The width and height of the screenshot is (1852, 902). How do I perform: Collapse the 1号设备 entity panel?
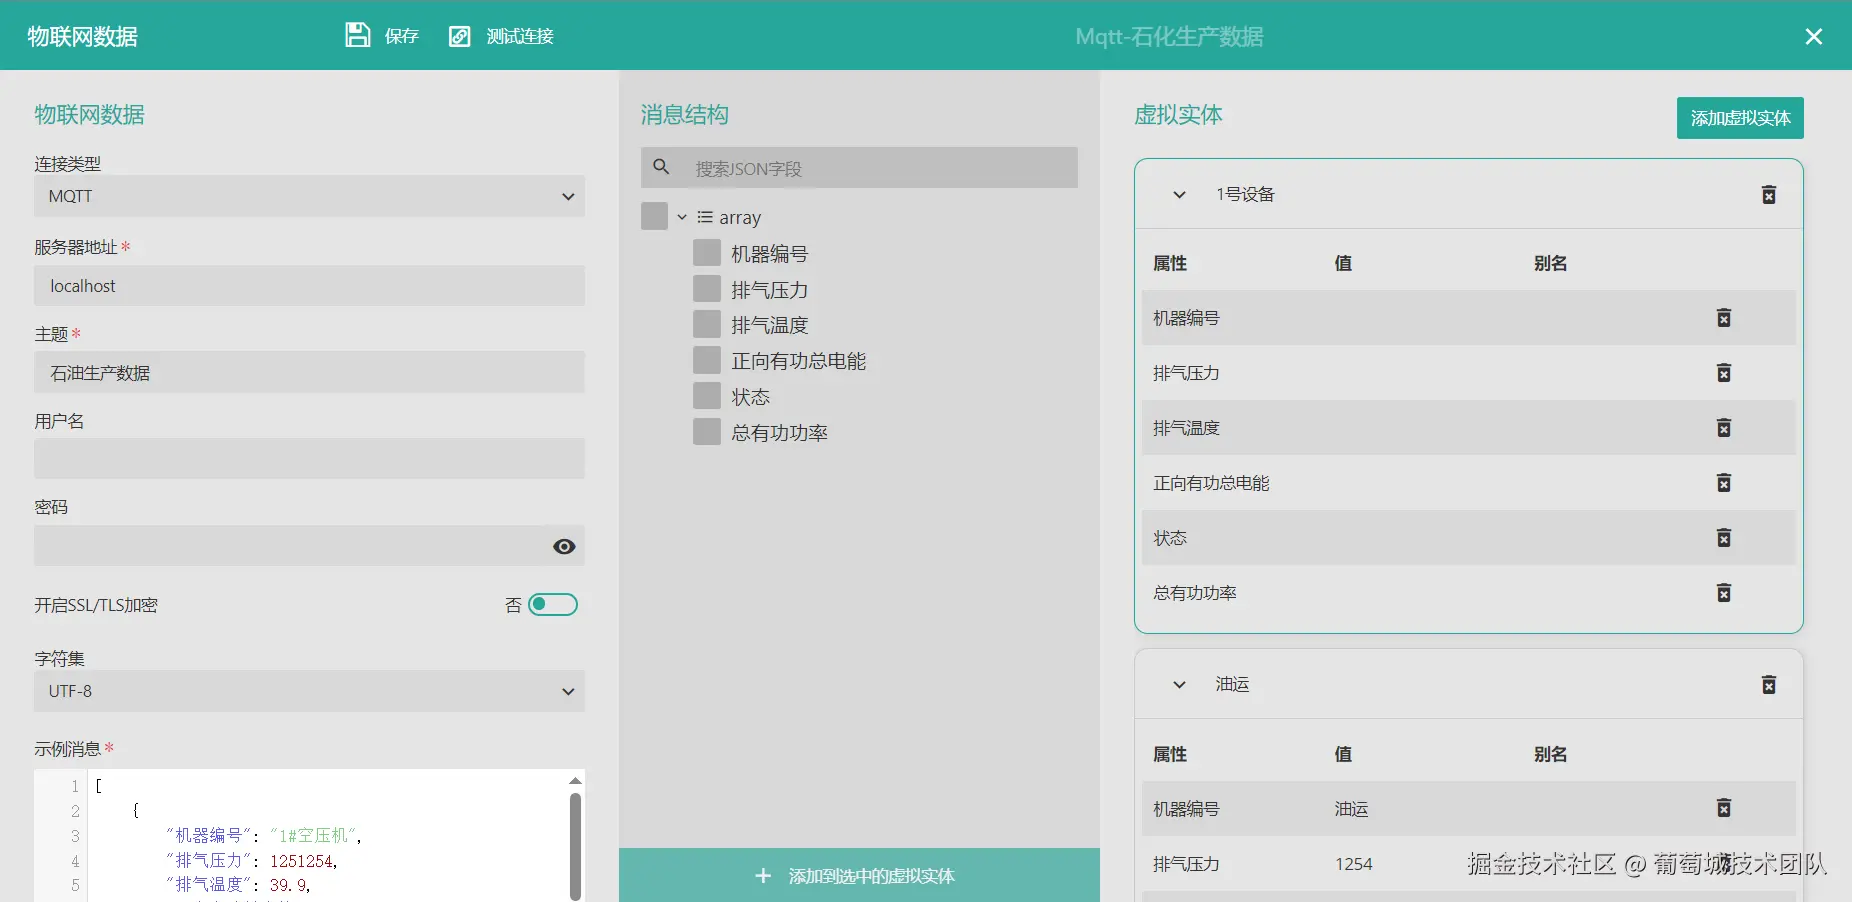(1179, 195)
